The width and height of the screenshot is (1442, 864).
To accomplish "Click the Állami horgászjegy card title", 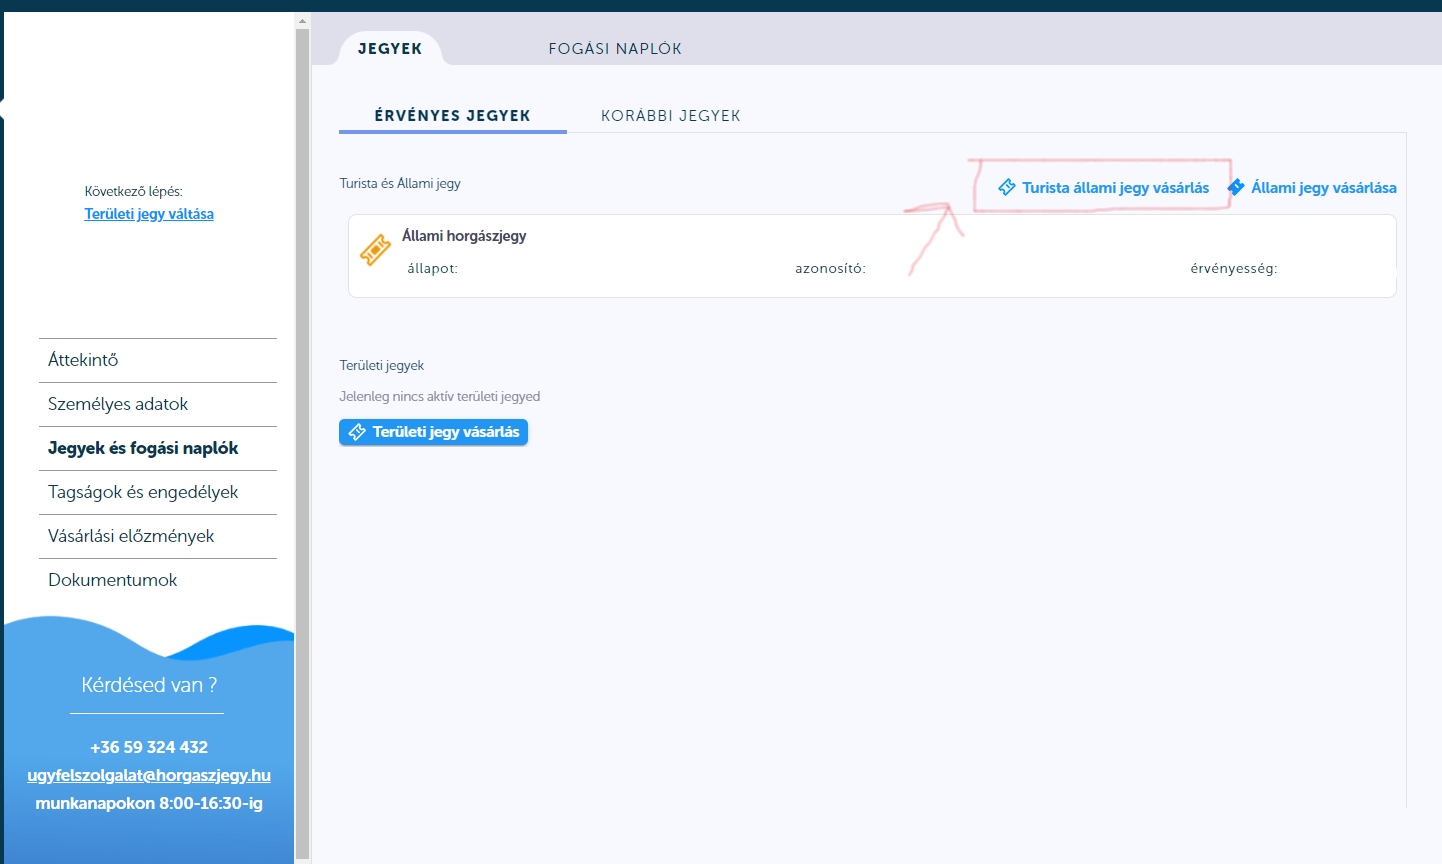I will 464,236.
